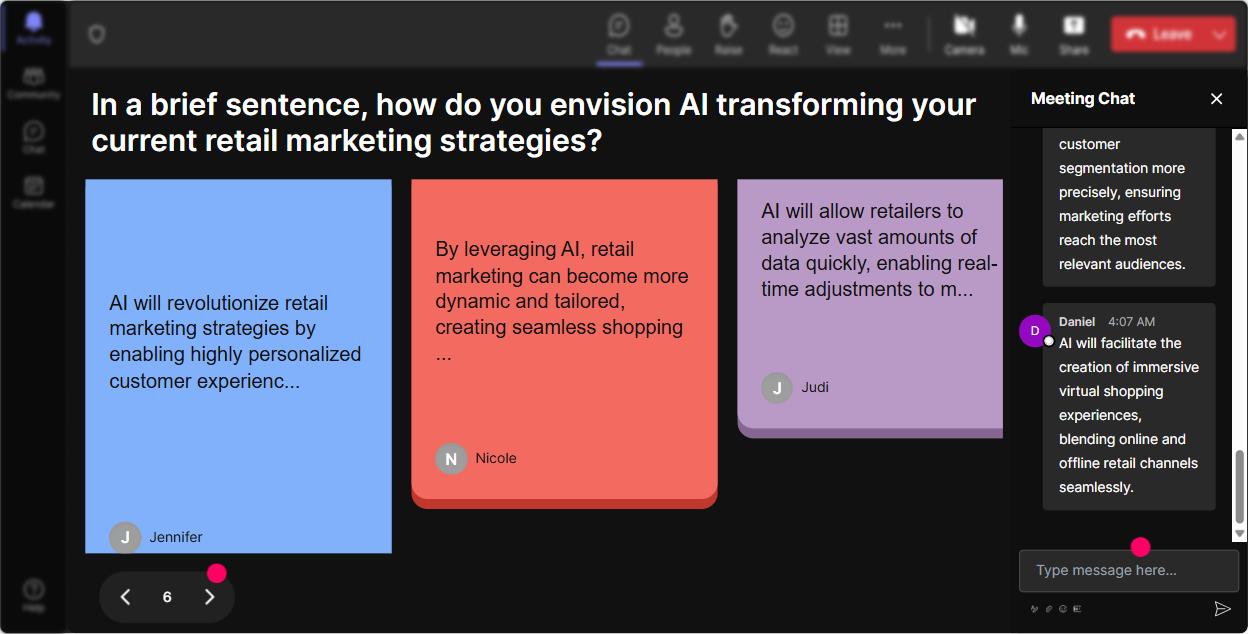Open the Community section in left sidebar
The height and width of the screenshot is (634, 1248).
pos(34,83)
